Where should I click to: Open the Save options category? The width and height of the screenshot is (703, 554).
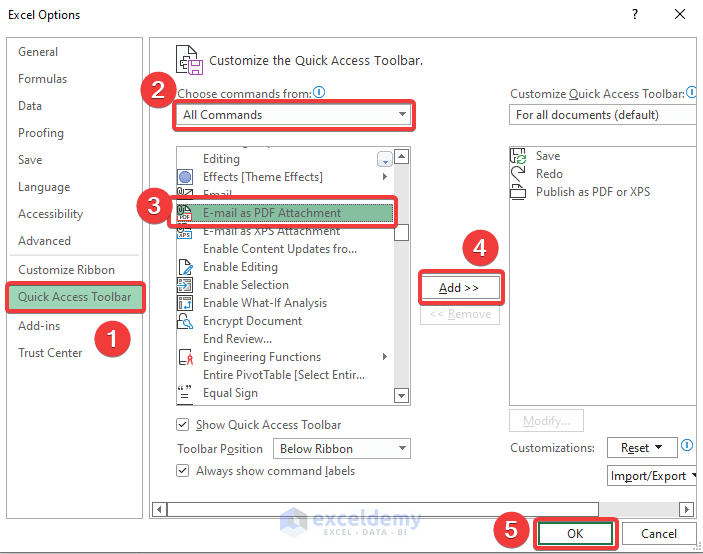(x=30, y=160)
